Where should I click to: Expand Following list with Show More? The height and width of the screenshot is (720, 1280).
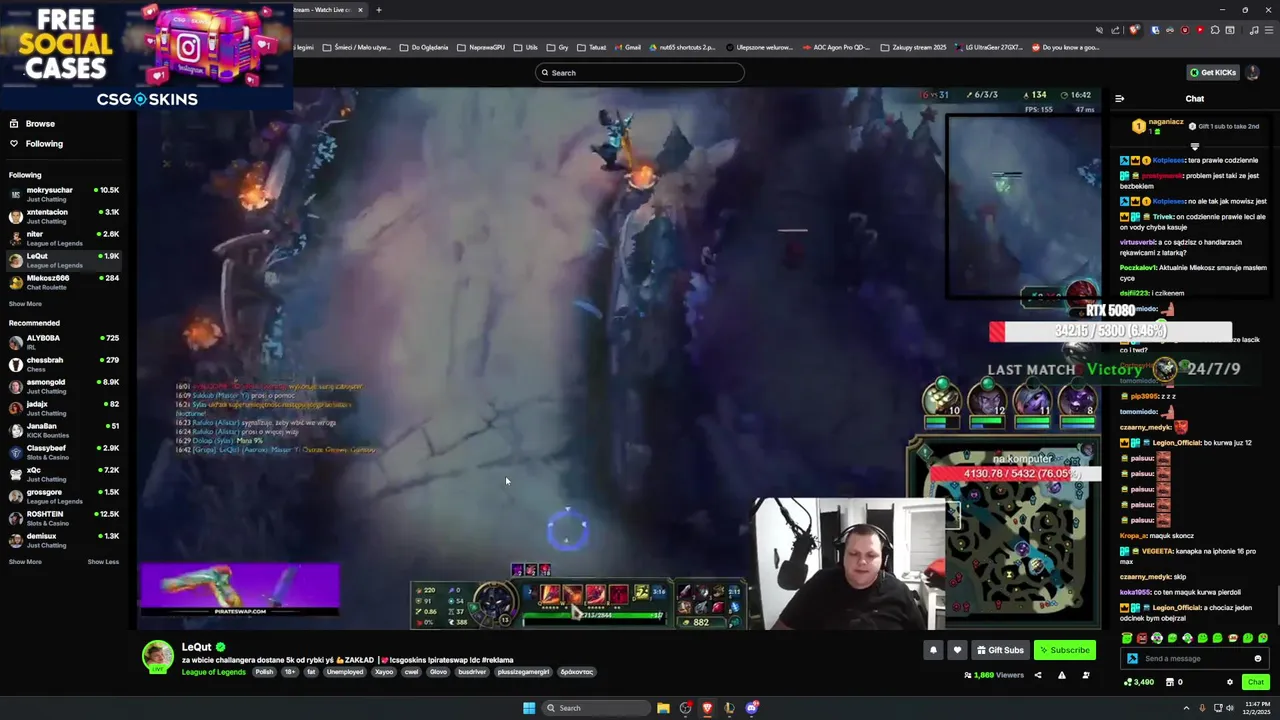[x=25, y=304]
